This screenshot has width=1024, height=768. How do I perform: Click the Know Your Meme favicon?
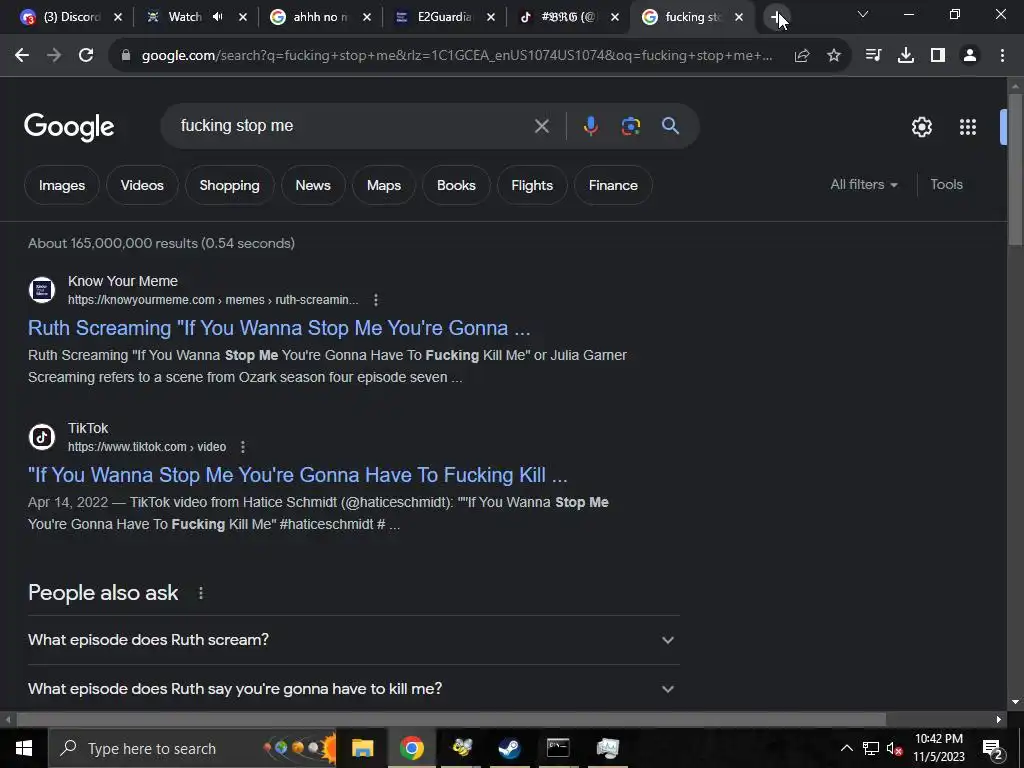[42, 290]
